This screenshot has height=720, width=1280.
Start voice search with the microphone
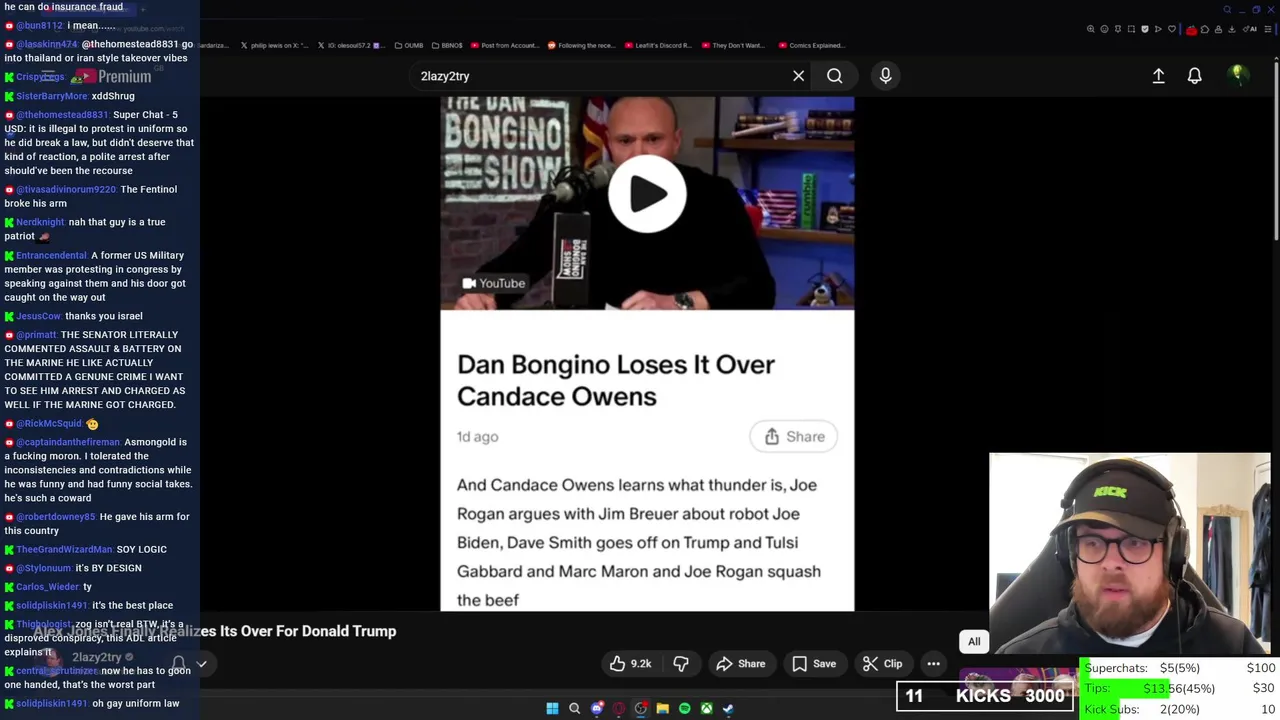885,76
